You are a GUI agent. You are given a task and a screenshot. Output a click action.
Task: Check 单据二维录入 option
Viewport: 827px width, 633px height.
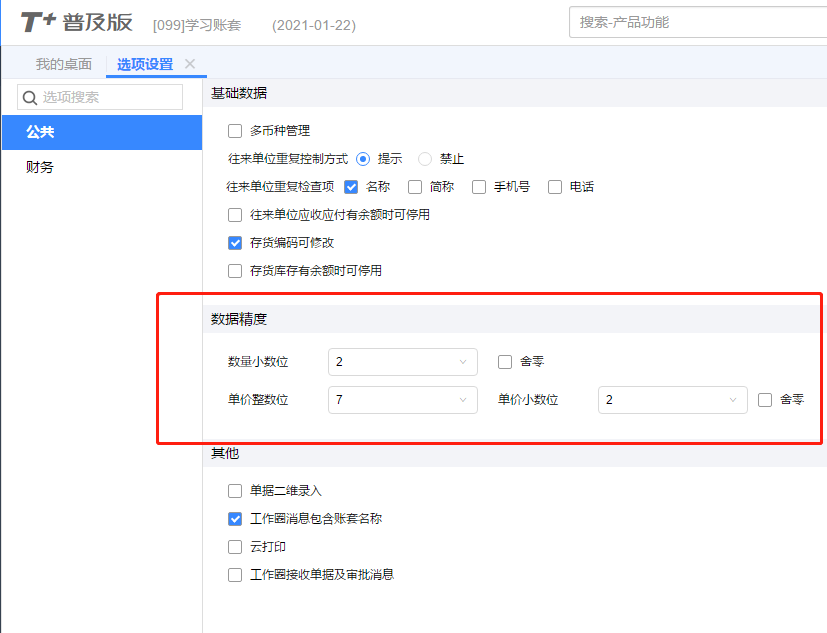click(235, 491)
